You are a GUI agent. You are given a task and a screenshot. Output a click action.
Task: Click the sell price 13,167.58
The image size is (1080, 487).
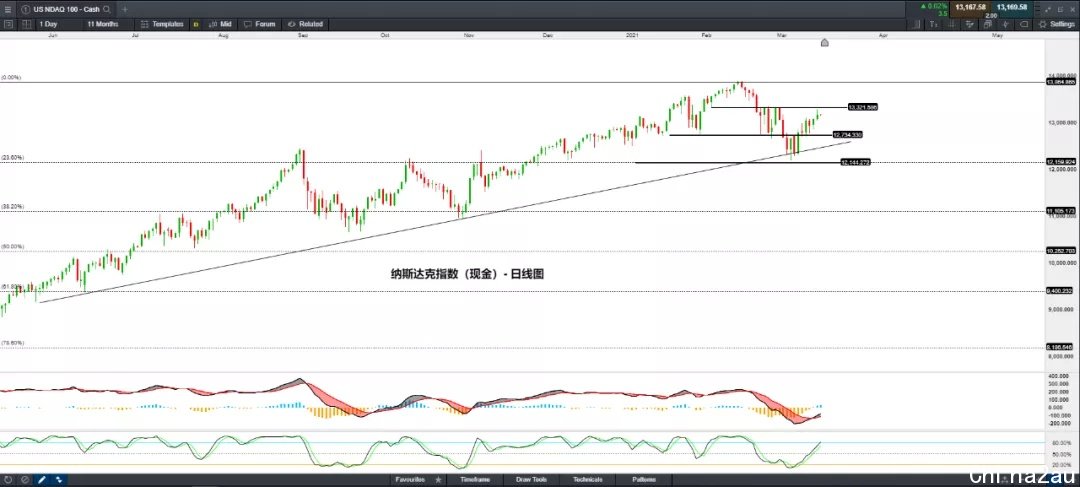click(970, 8)
